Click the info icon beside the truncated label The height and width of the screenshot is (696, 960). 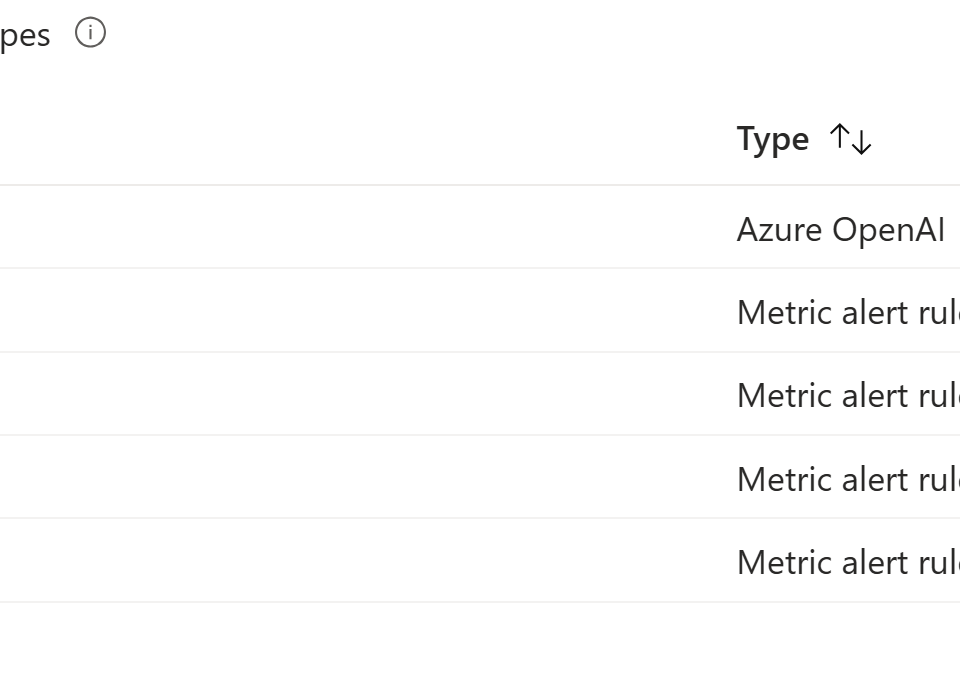click(x=90, y=32)
